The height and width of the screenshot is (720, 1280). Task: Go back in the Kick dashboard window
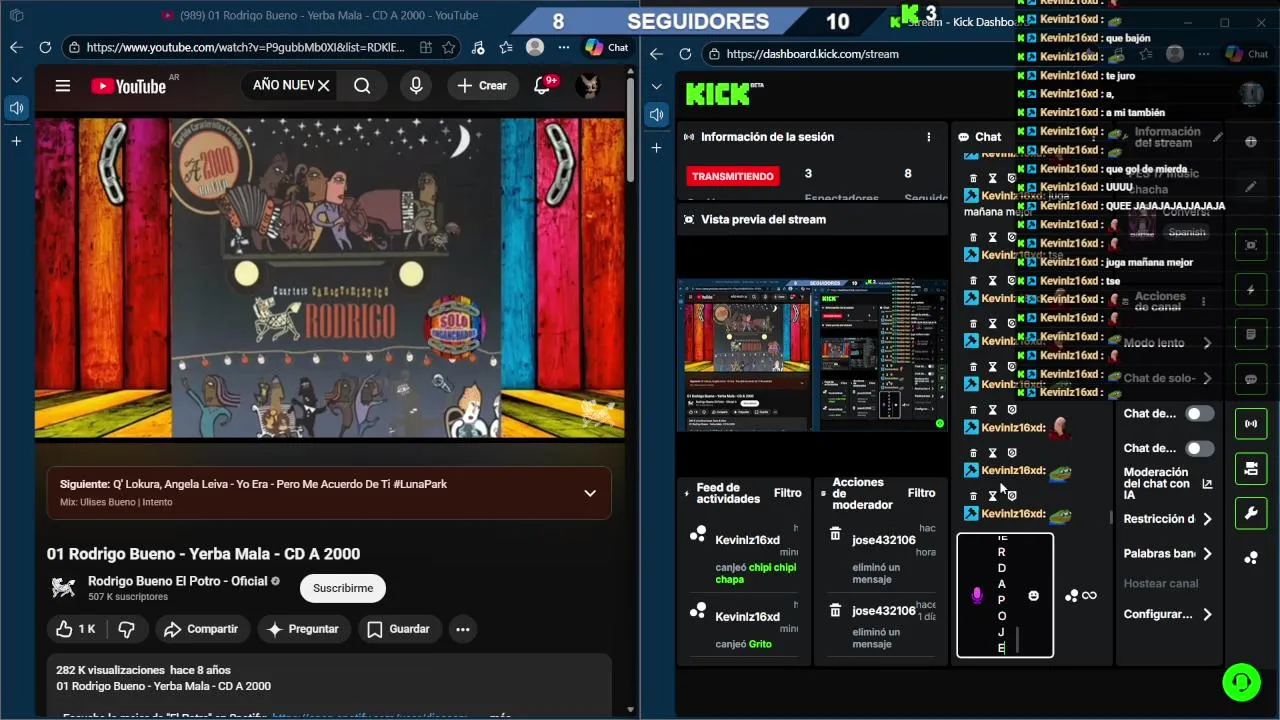(x=657, y=54)
